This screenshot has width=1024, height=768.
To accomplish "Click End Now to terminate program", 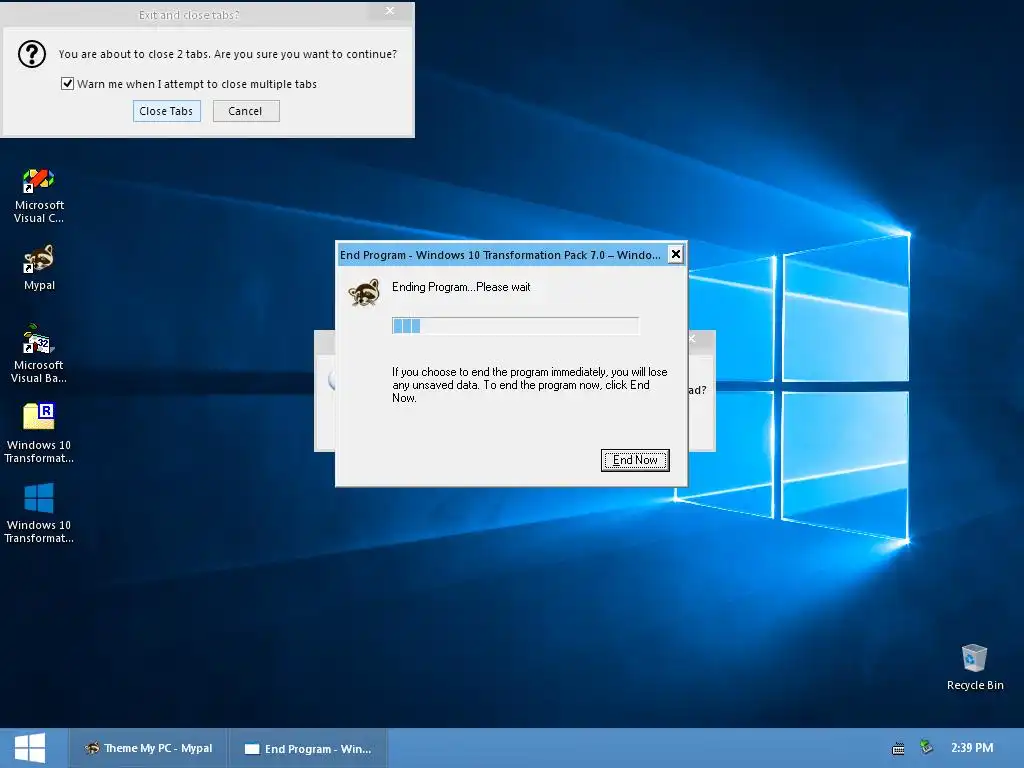I will click(635, 460).
